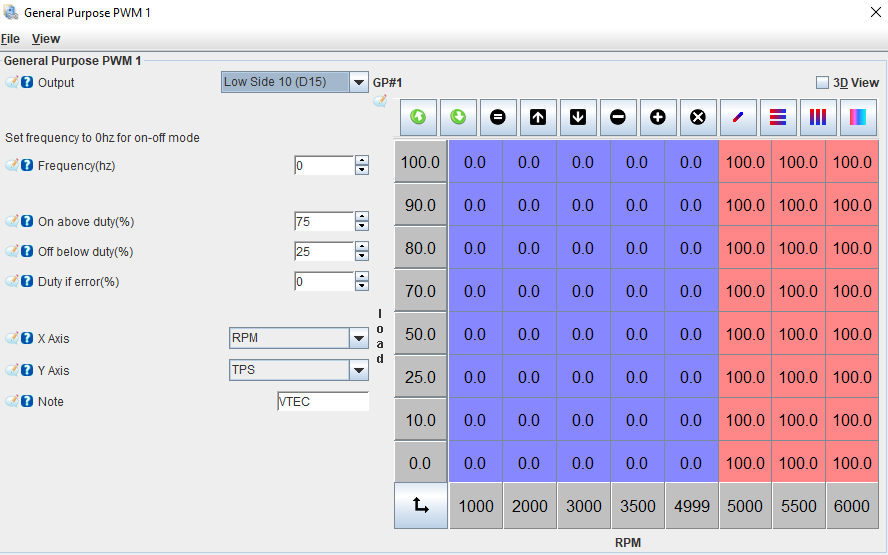The width and height of the screenshot is (888, 555).
Task: Open the File menu
Action: click(x=11, y=39)
